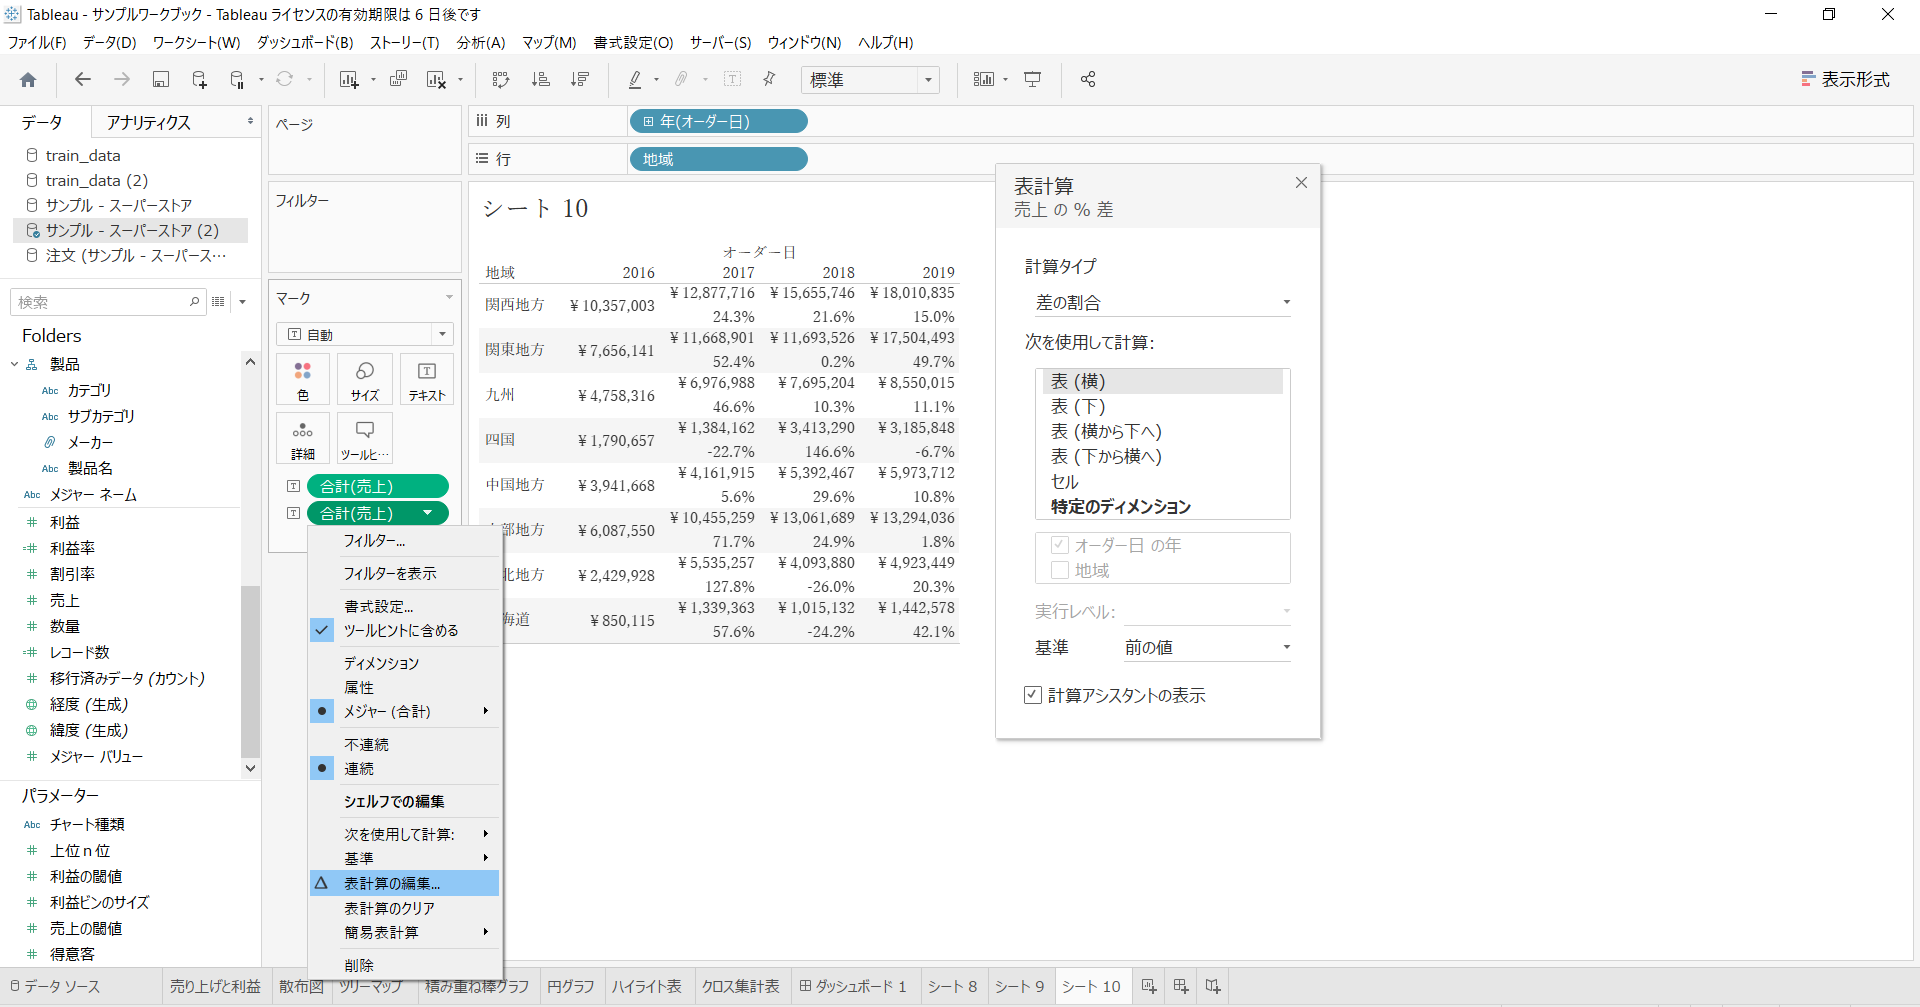Viewport: 1920px width, 1007px height.
Task: Switch to the アナリティクス tab
Action: pyautogui.click(x=149, y=122)
